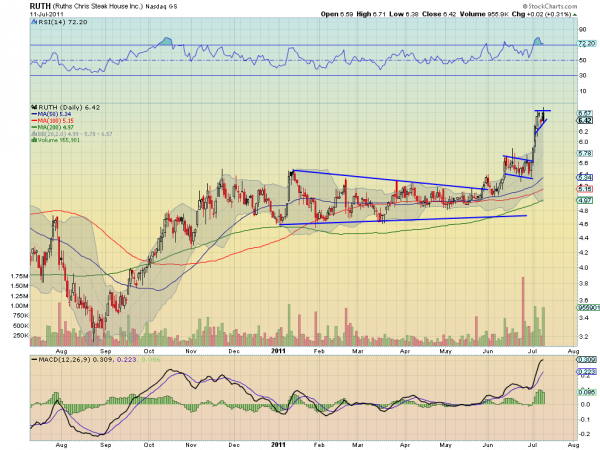Click the 1.00M label on the volume scale
Screen dimensions: 600x450
coord(20,306)
